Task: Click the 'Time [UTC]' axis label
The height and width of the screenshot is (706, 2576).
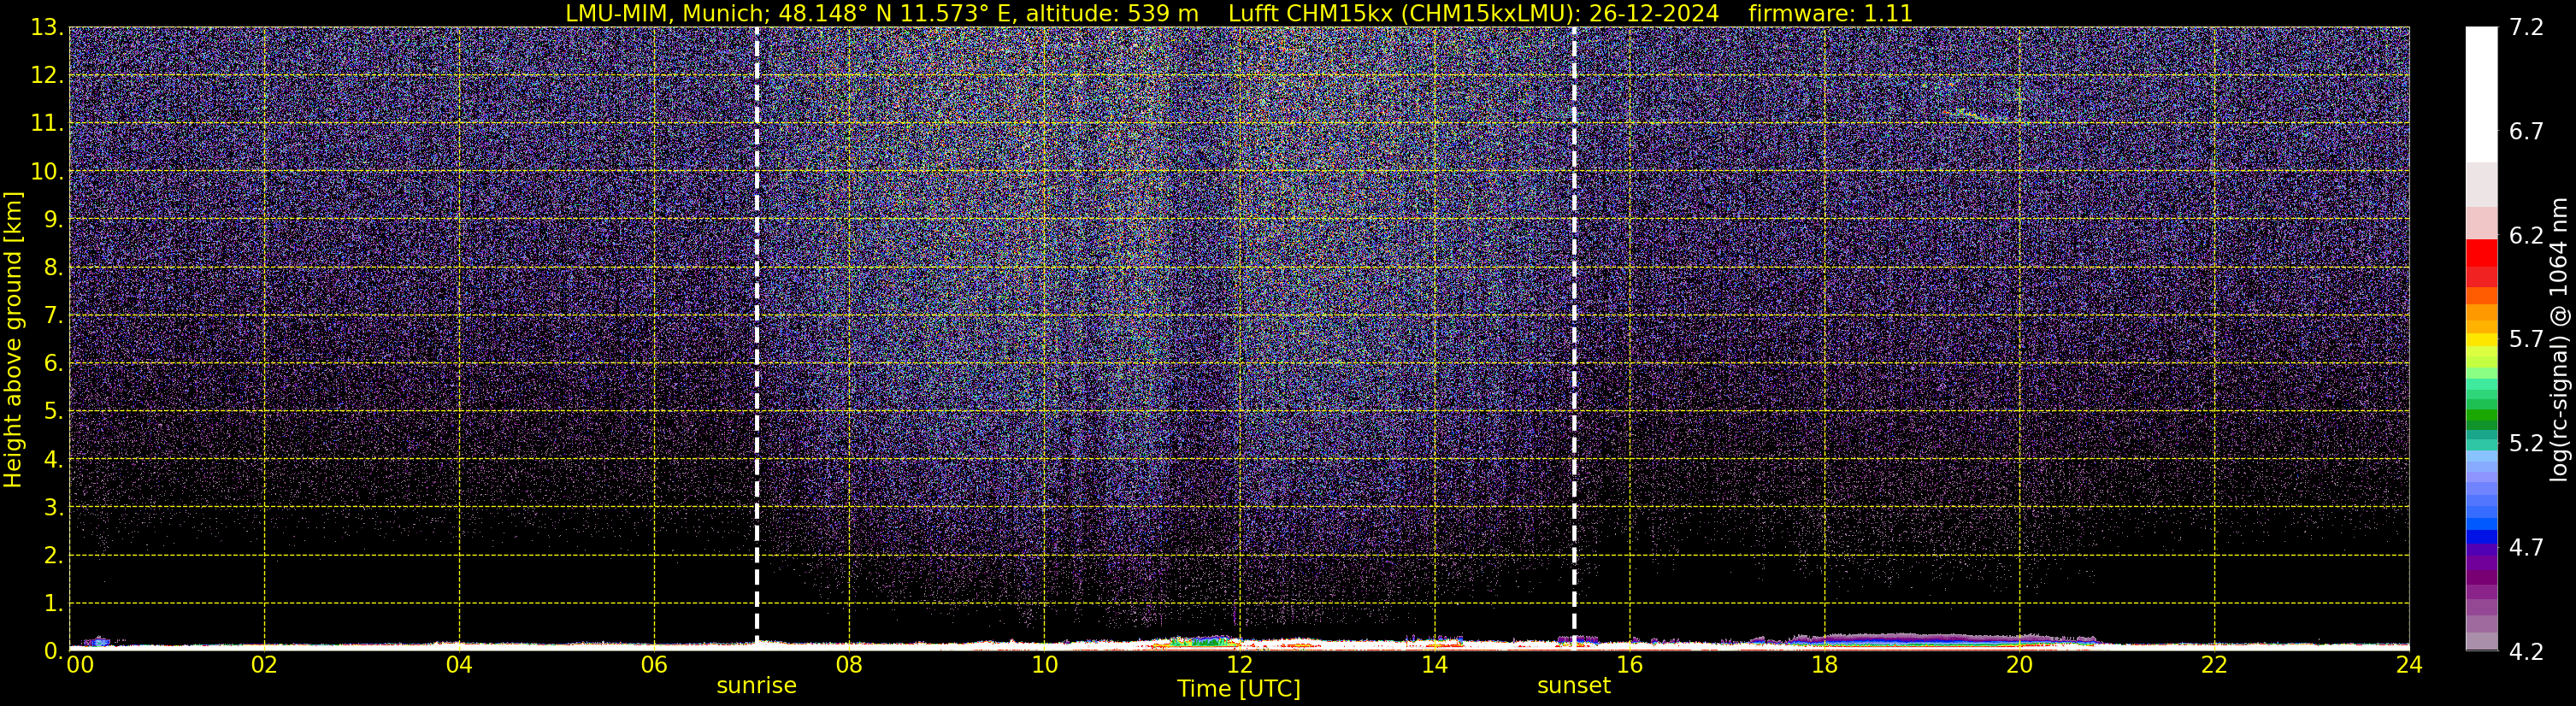Action: [x=1238, y=689]
